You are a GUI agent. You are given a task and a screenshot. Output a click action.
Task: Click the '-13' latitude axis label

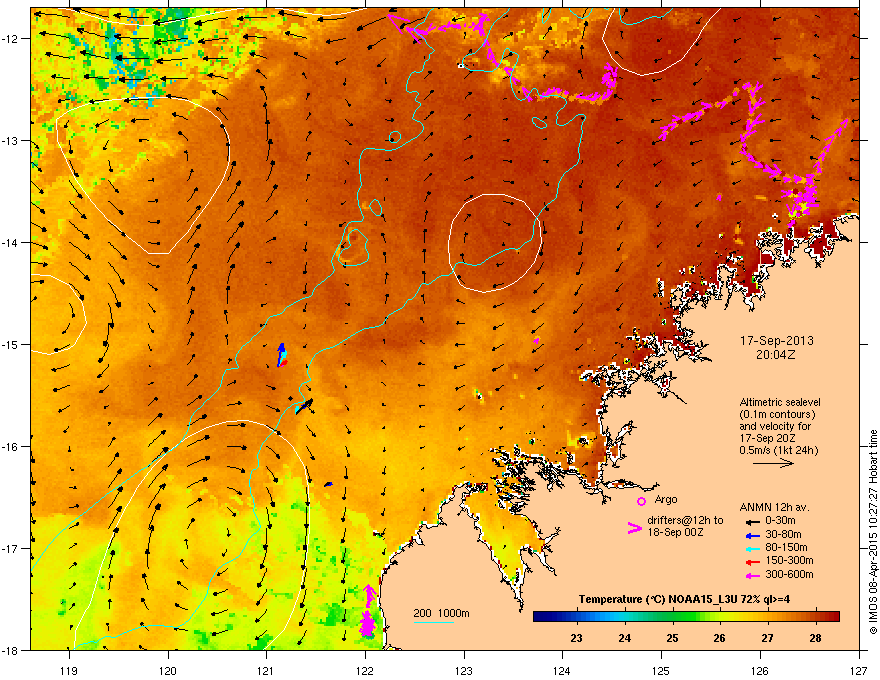click(x=11, y=141)
